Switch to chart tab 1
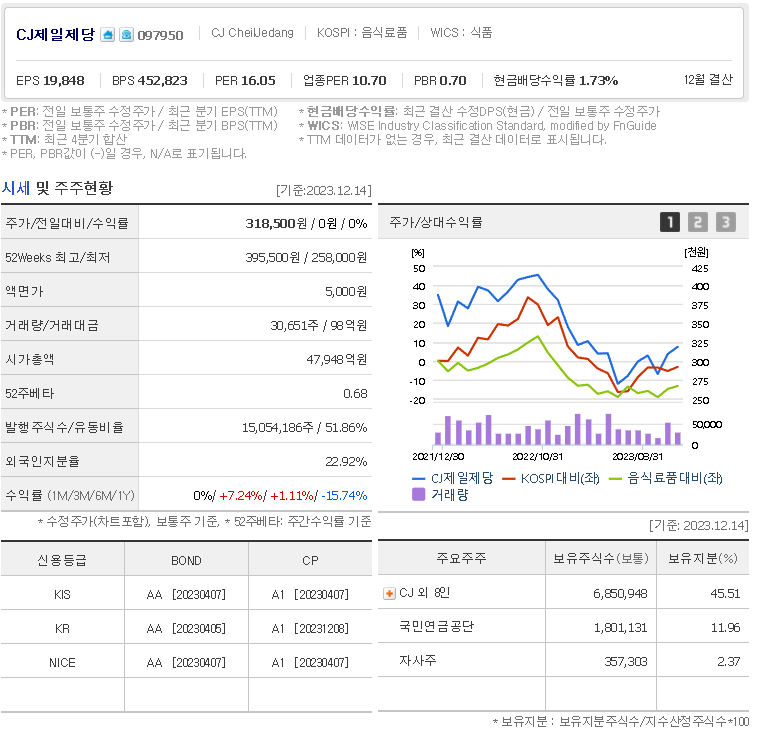The height and width of the screenshot is (733, 761). pos(670,222)
